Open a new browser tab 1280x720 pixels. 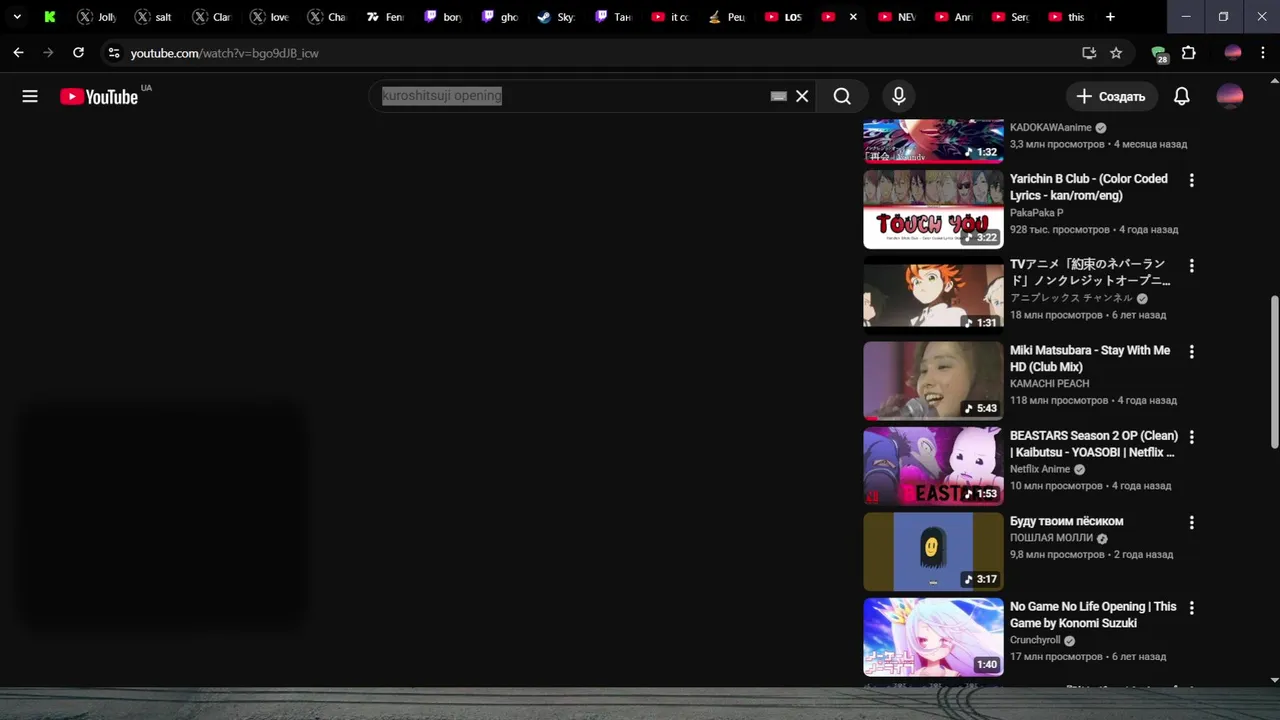pos(1110,17)
